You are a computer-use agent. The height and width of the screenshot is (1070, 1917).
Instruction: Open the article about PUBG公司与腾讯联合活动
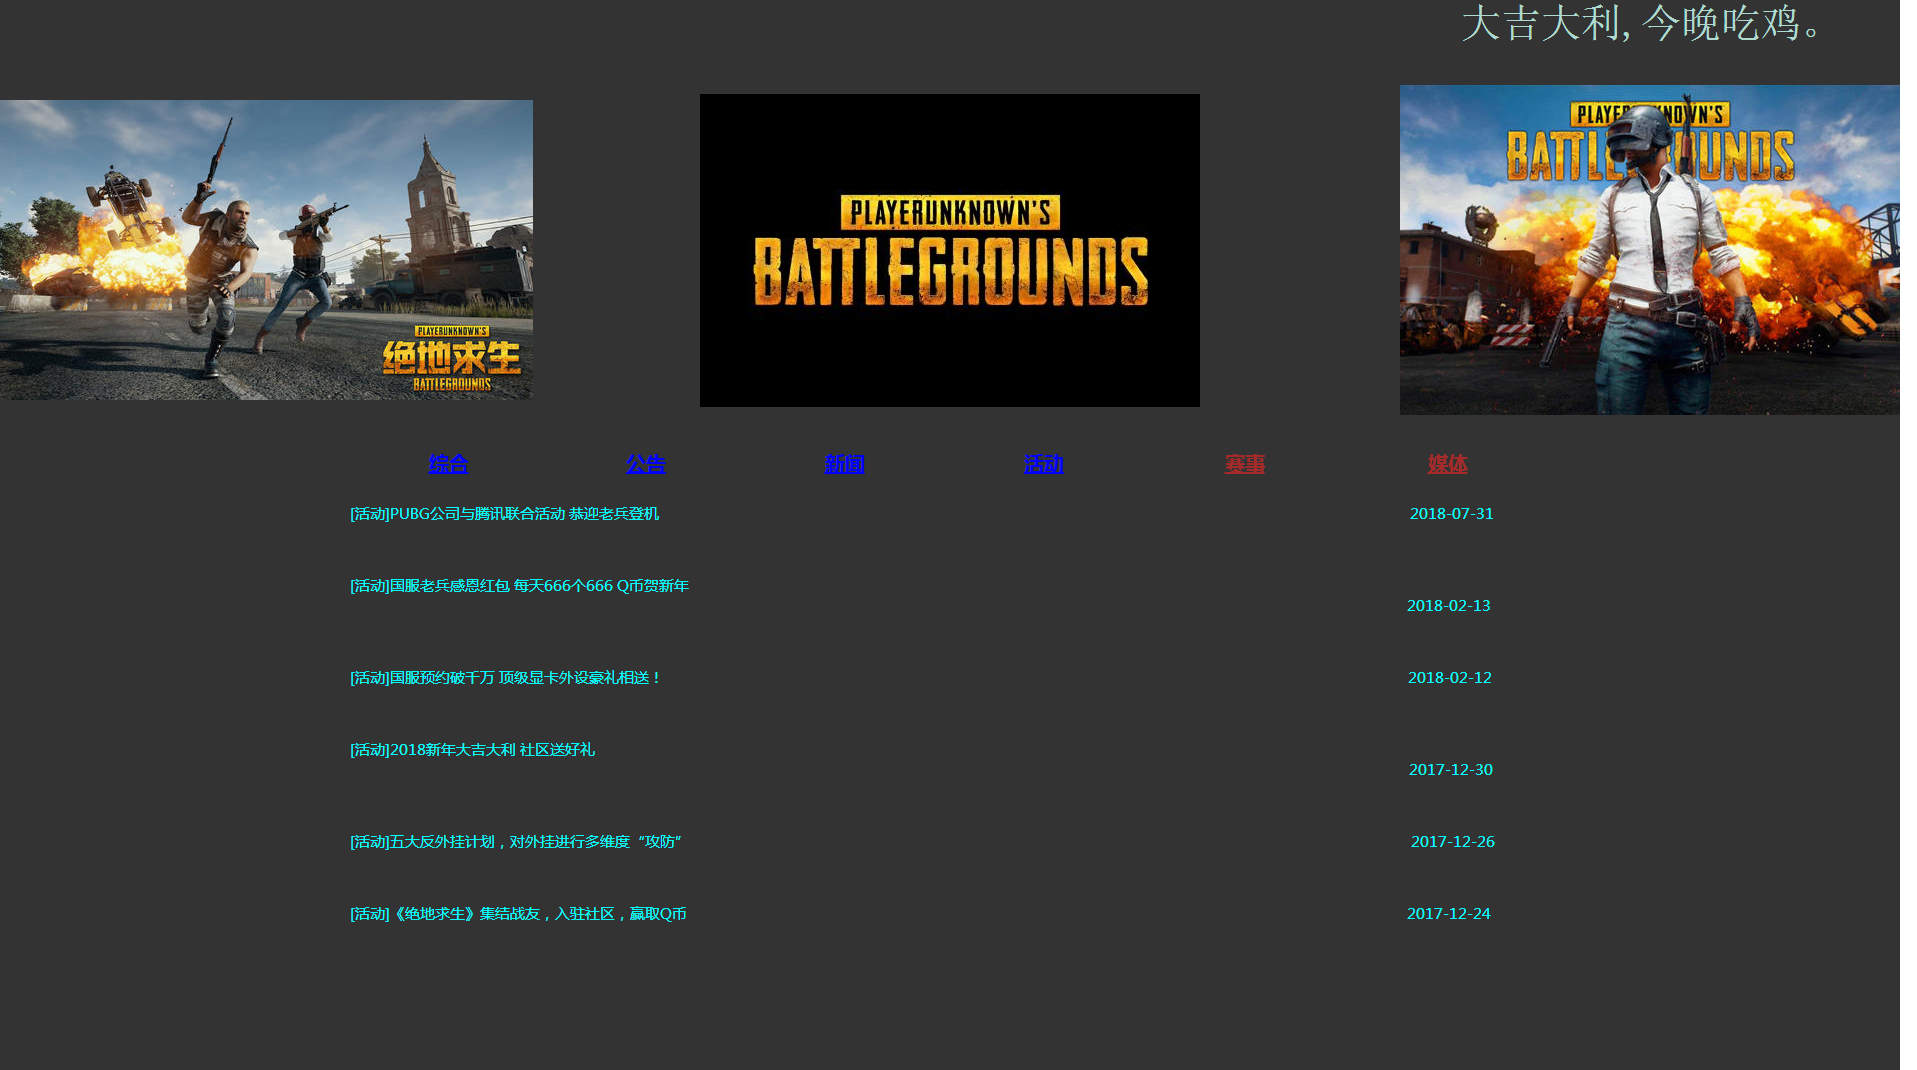pyautogui.click(x=504, y=514)
